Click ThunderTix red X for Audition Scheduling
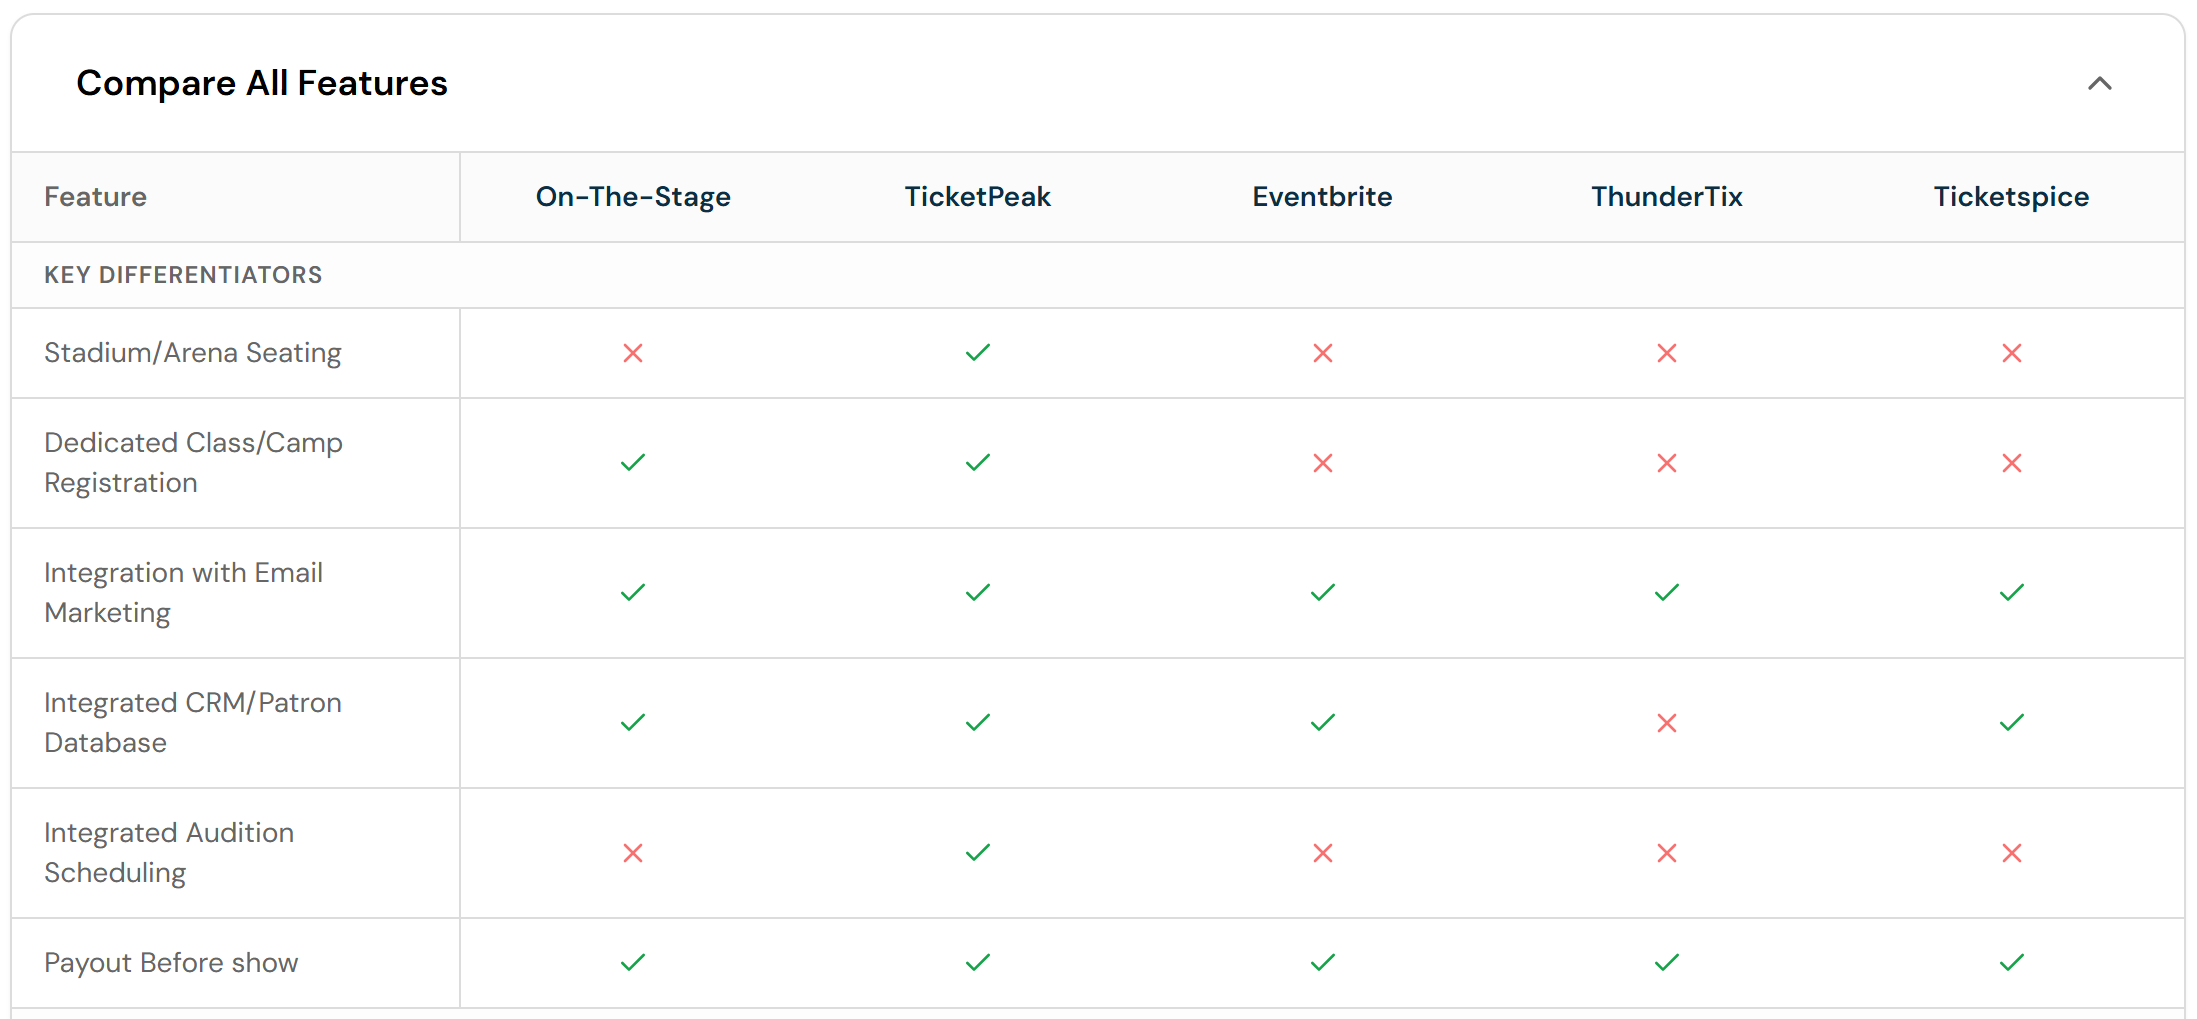This screenshot has height=1019, width=2197. point(1667,853)
